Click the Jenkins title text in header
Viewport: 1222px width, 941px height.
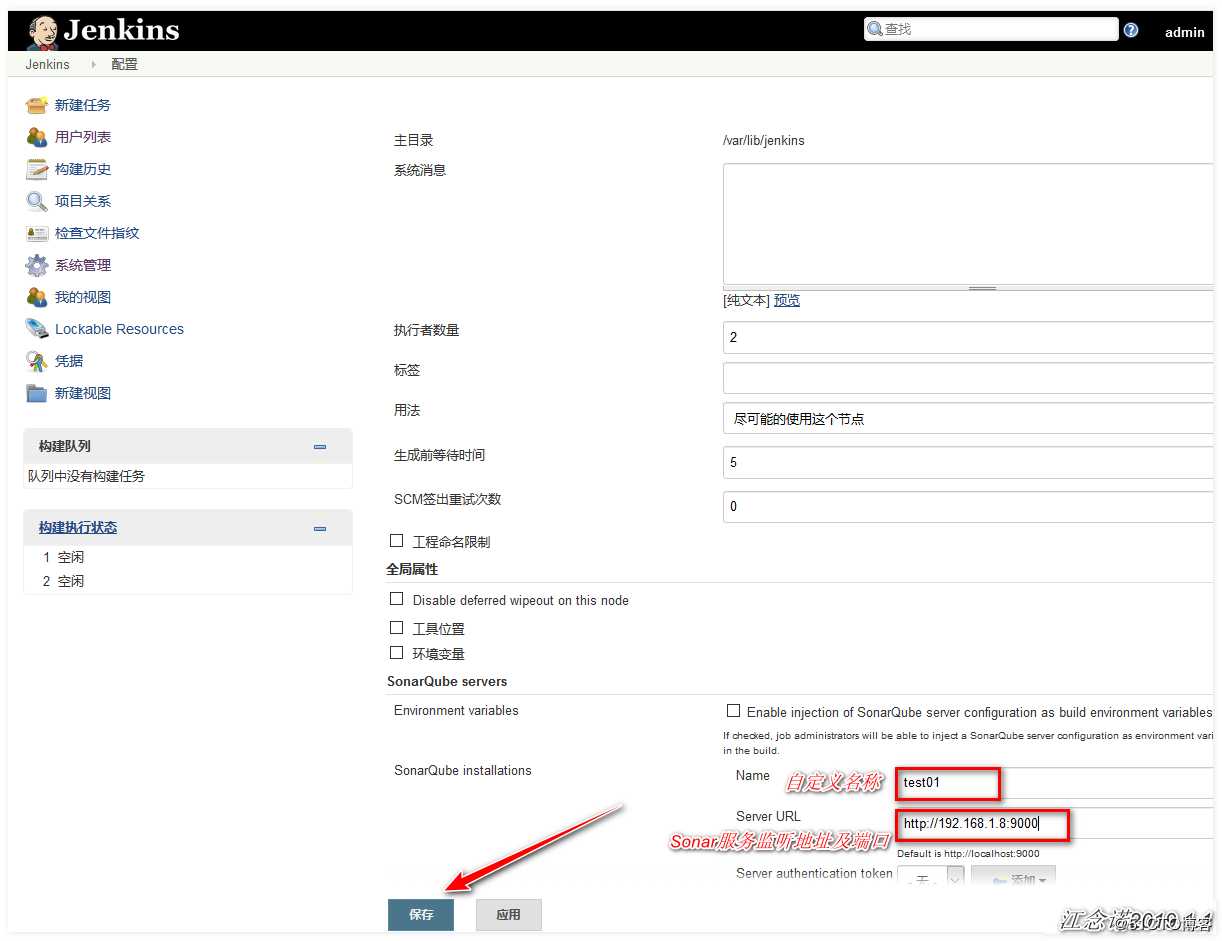[x=121, y=31]
